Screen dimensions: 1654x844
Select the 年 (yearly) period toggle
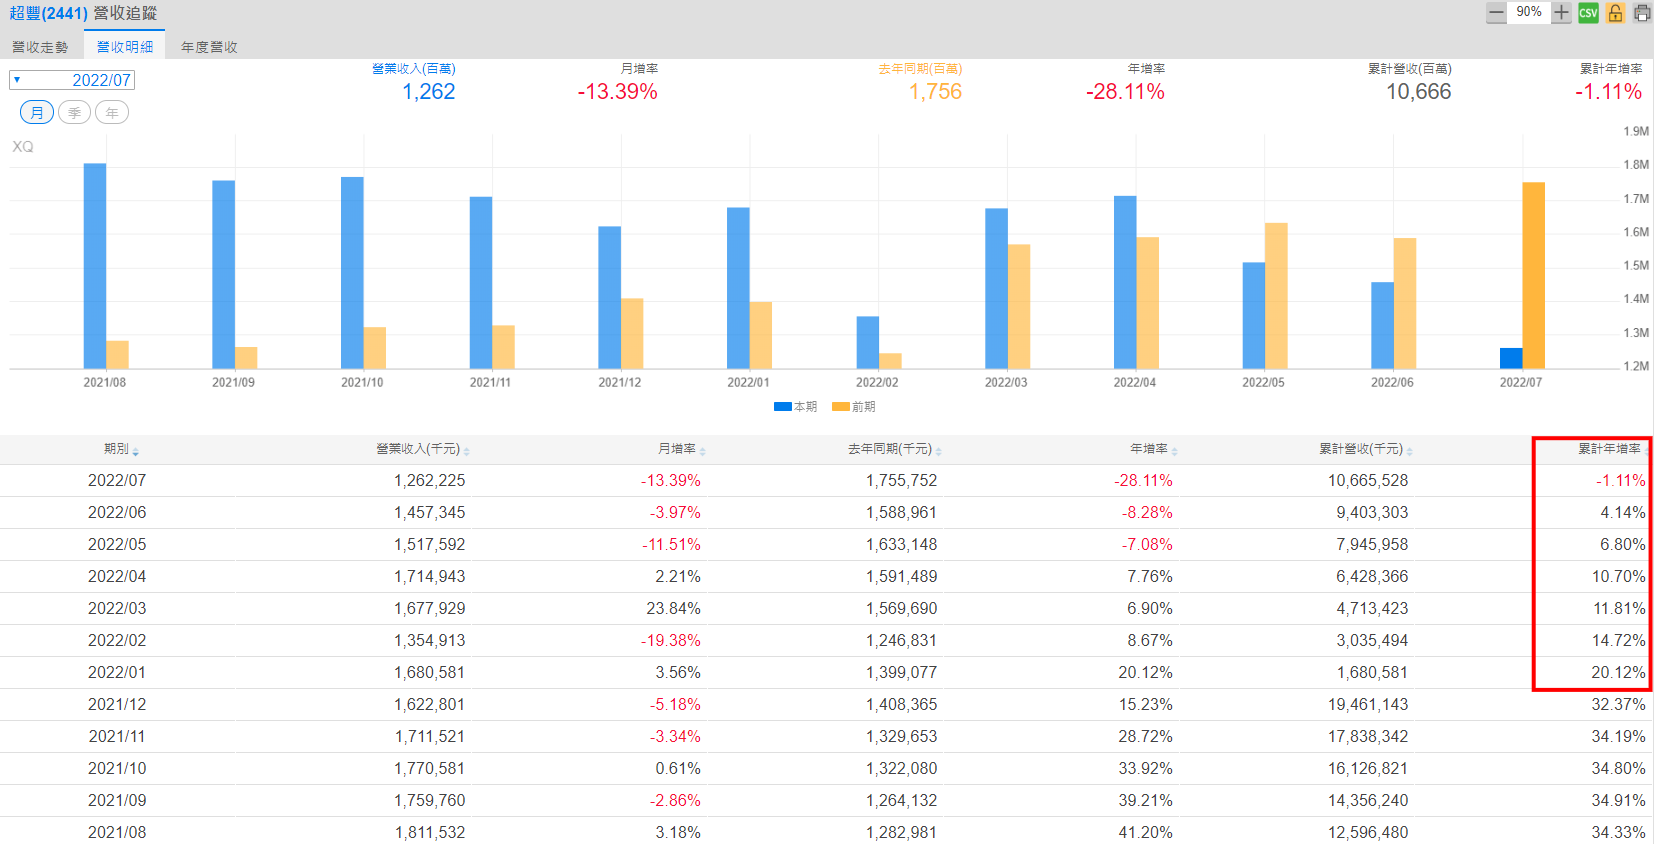(112, 112)
